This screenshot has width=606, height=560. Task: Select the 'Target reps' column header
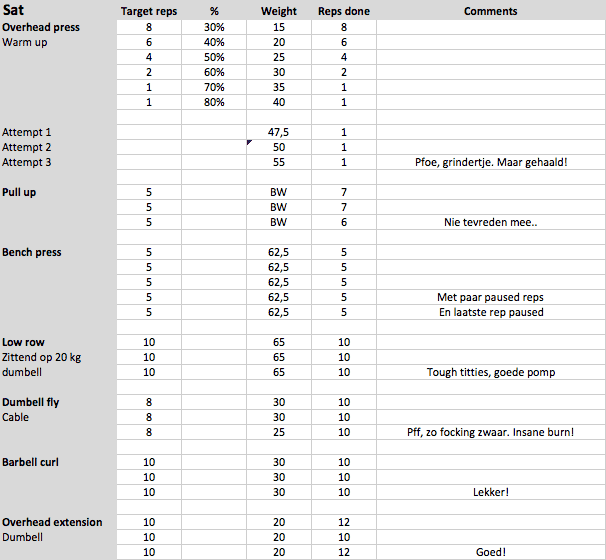point(149,11)
